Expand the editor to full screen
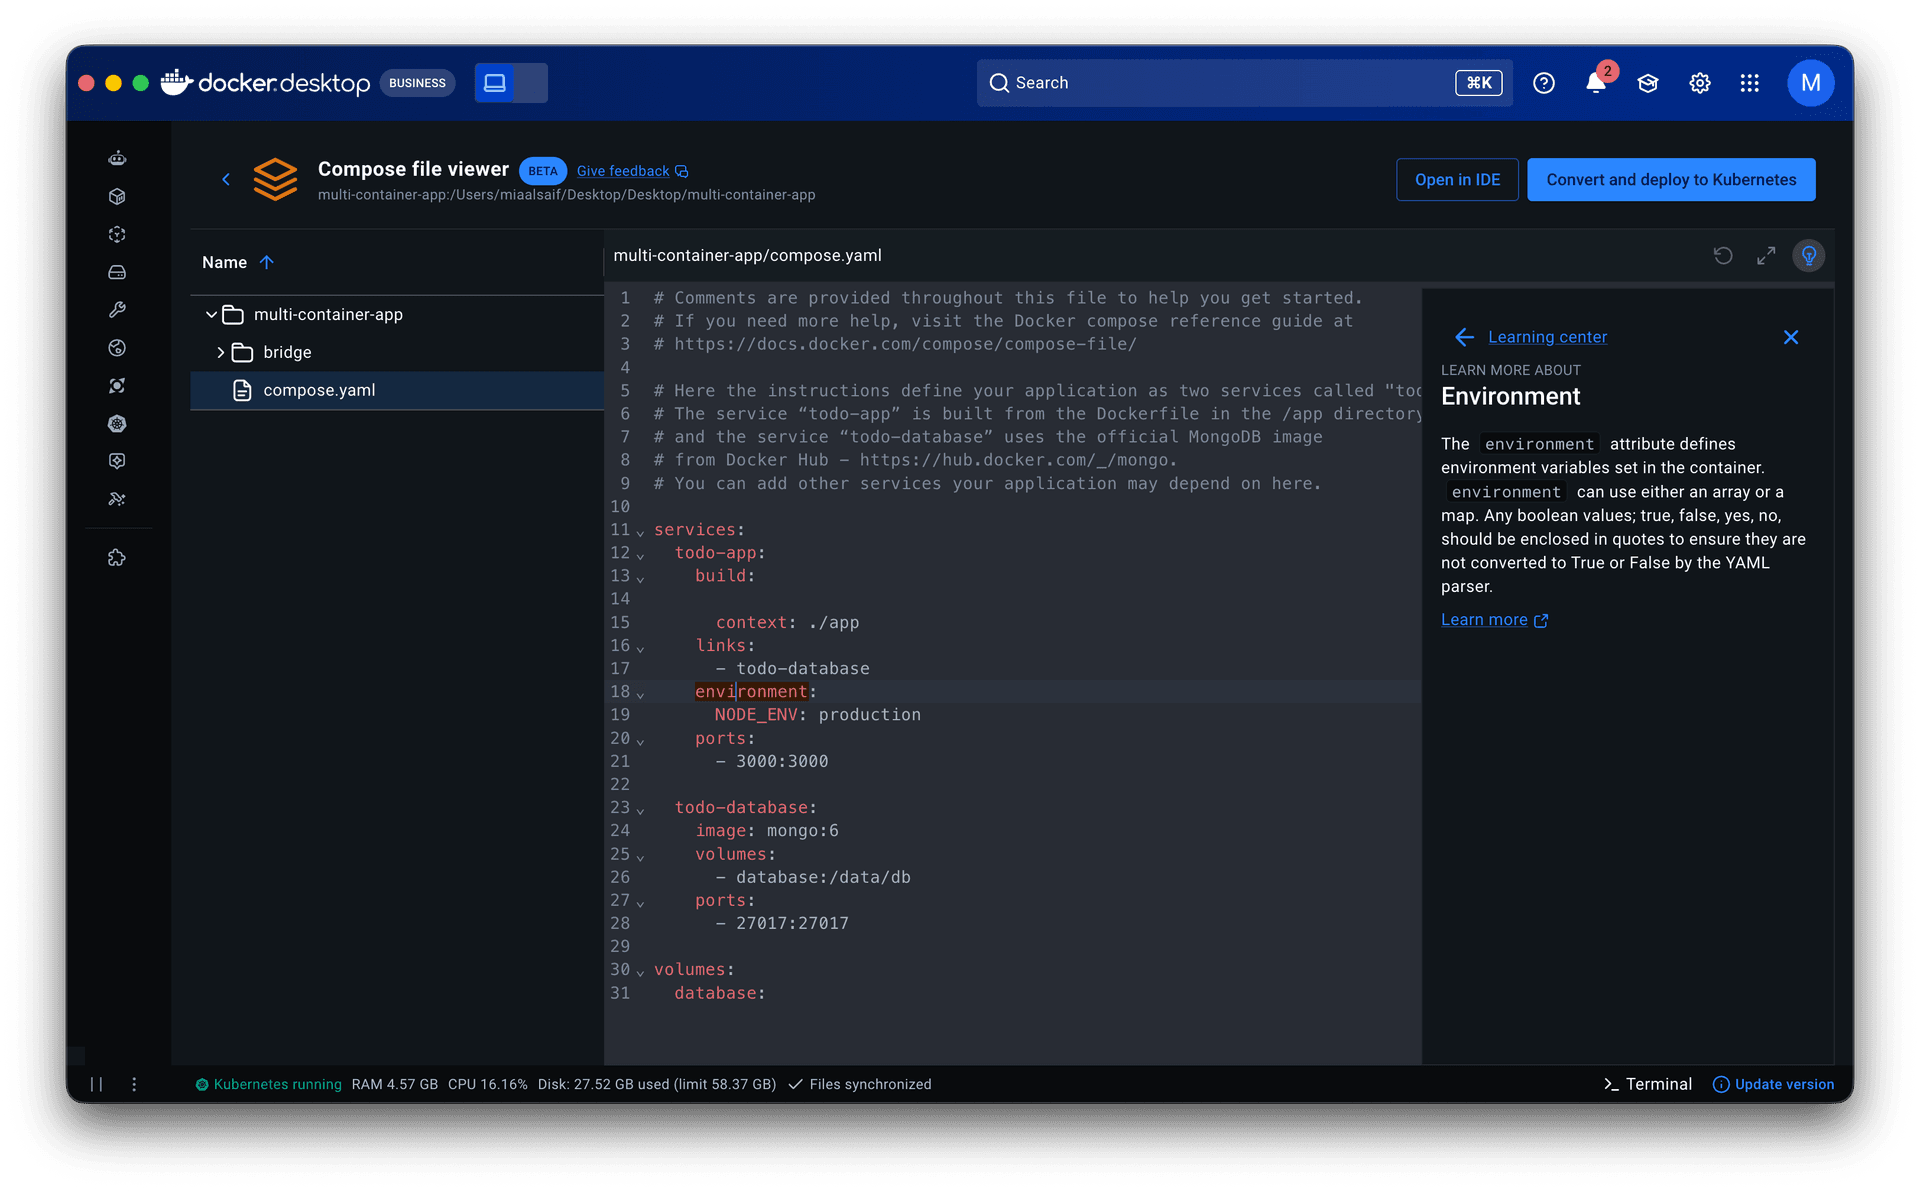 click(x=1766, y=256)
